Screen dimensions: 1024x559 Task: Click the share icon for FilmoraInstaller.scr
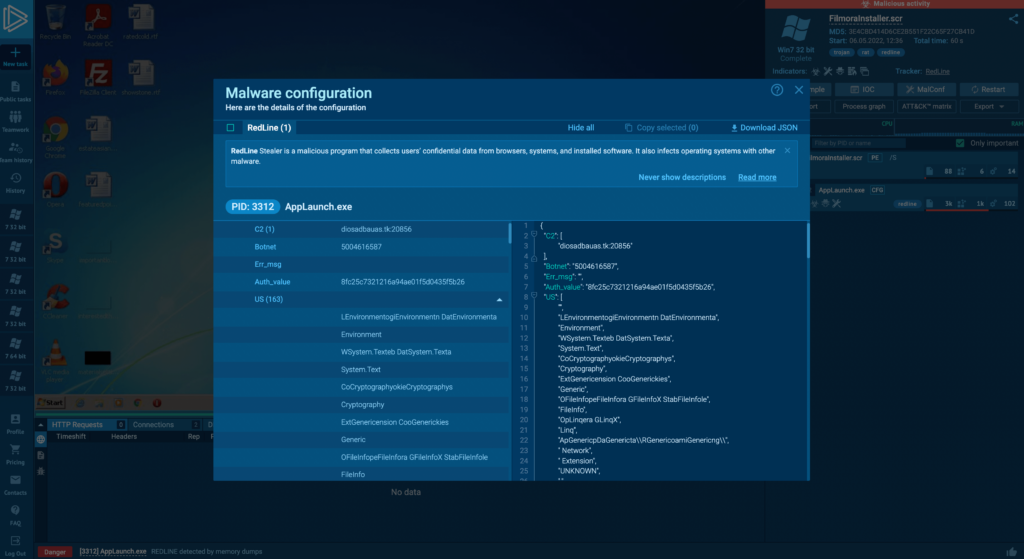tap(1012, 19)
